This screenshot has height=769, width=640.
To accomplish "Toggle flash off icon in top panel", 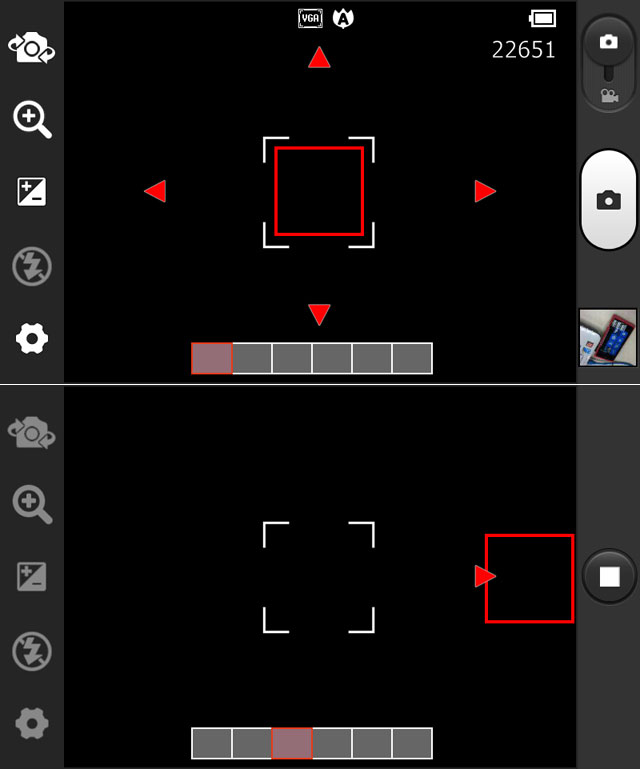I will (32, 267).
